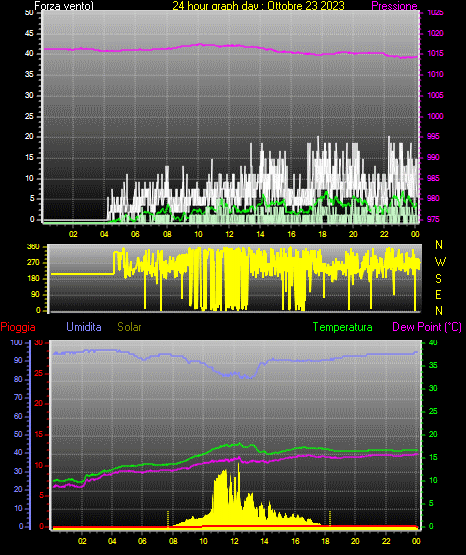
Task: Select the 24 hour graph day title
Action: click(x=258, y=6)
